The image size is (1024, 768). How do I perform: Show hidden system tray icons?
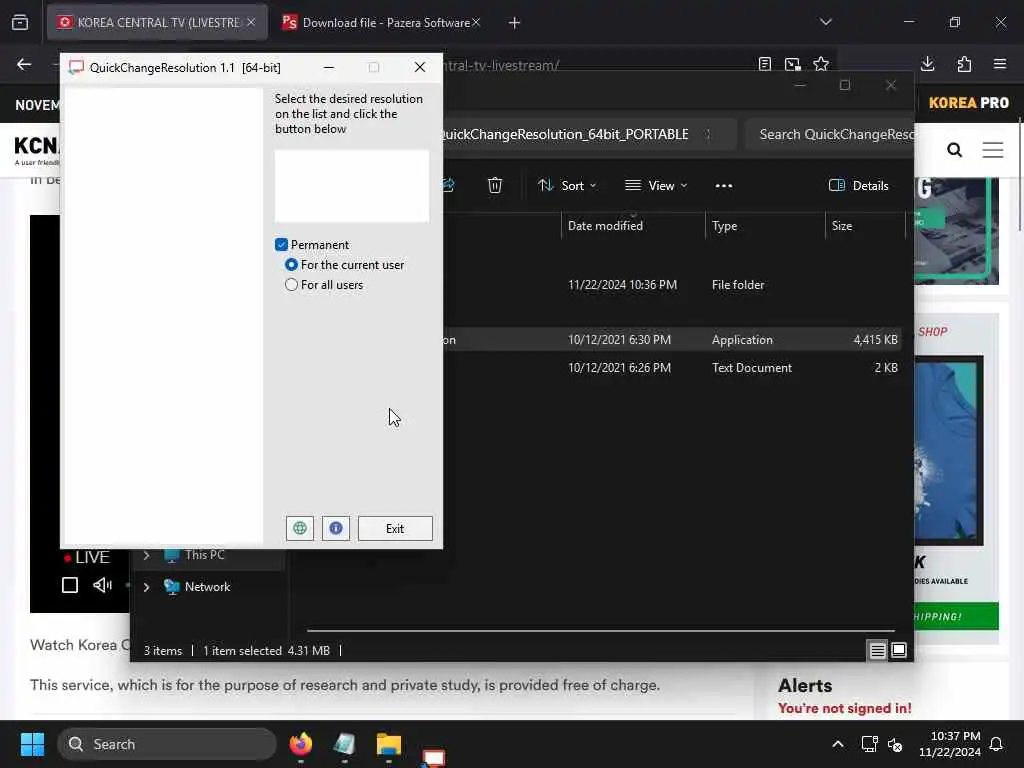pos(838,744)
